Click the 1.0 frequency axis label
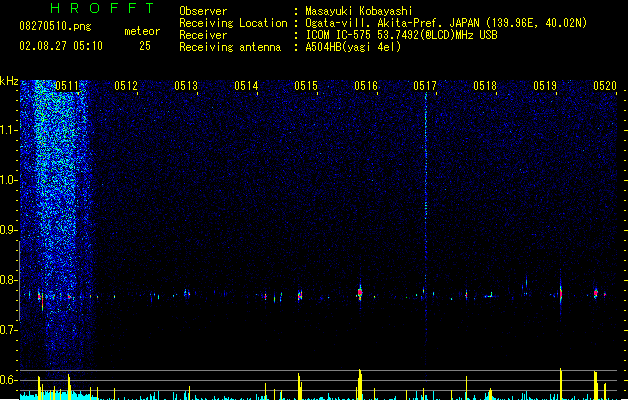The height and width of the screenshot is (400, 629). [x=8, y=180]
